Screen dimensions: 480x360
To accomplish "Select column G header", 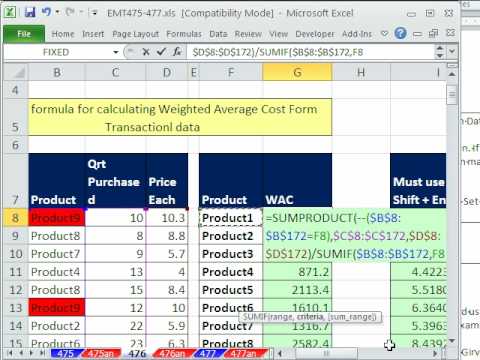I will click(297, 72).
